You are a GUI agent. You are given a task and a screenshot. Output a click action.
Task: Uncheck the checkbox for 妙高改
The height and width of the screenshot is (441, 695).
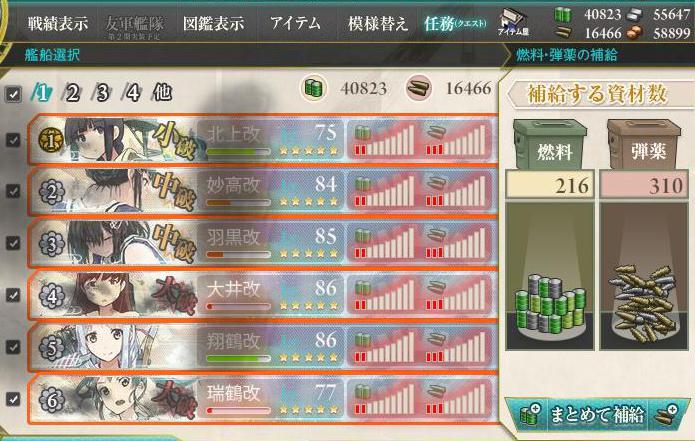13,191
